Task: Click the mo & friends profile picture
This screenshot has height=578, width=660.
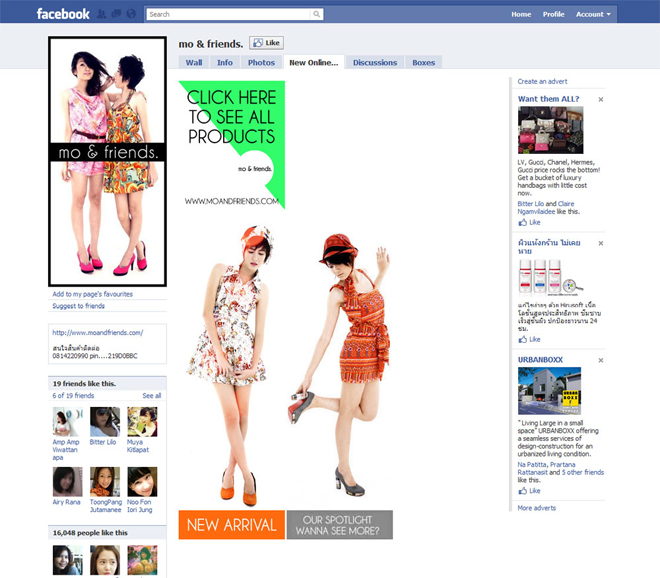Action: 107,161
